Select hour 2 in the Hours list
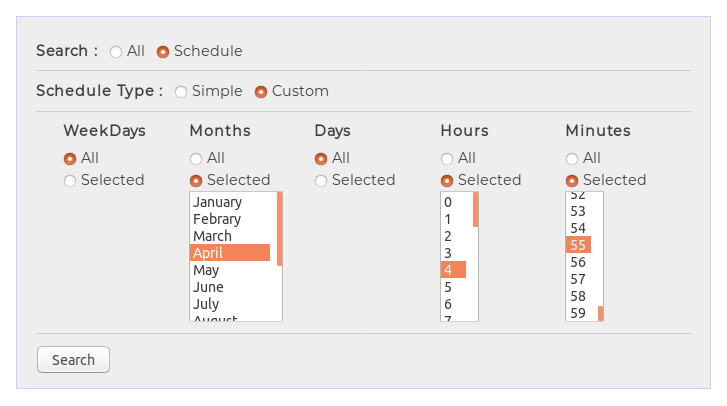 pos(453,236)
